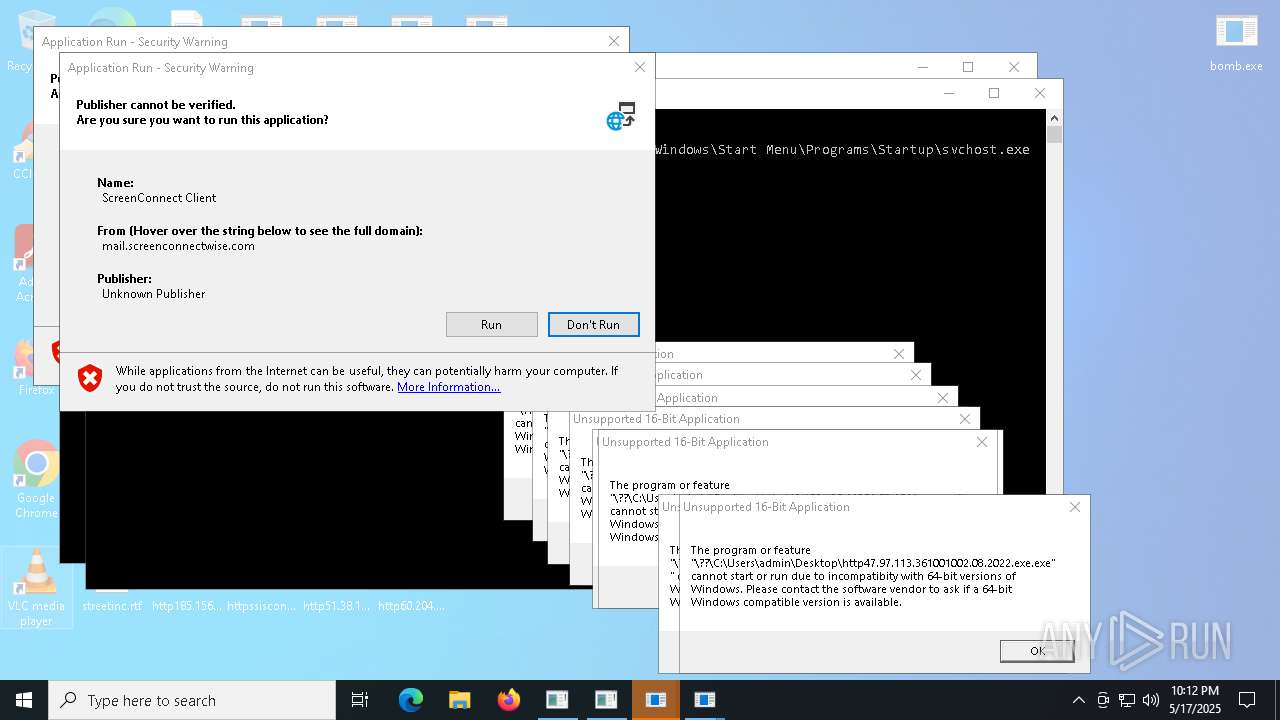Click the Windows Start button
Image resolution: width=1280 pixels, height=720 pixels.
tap(24, 700)
